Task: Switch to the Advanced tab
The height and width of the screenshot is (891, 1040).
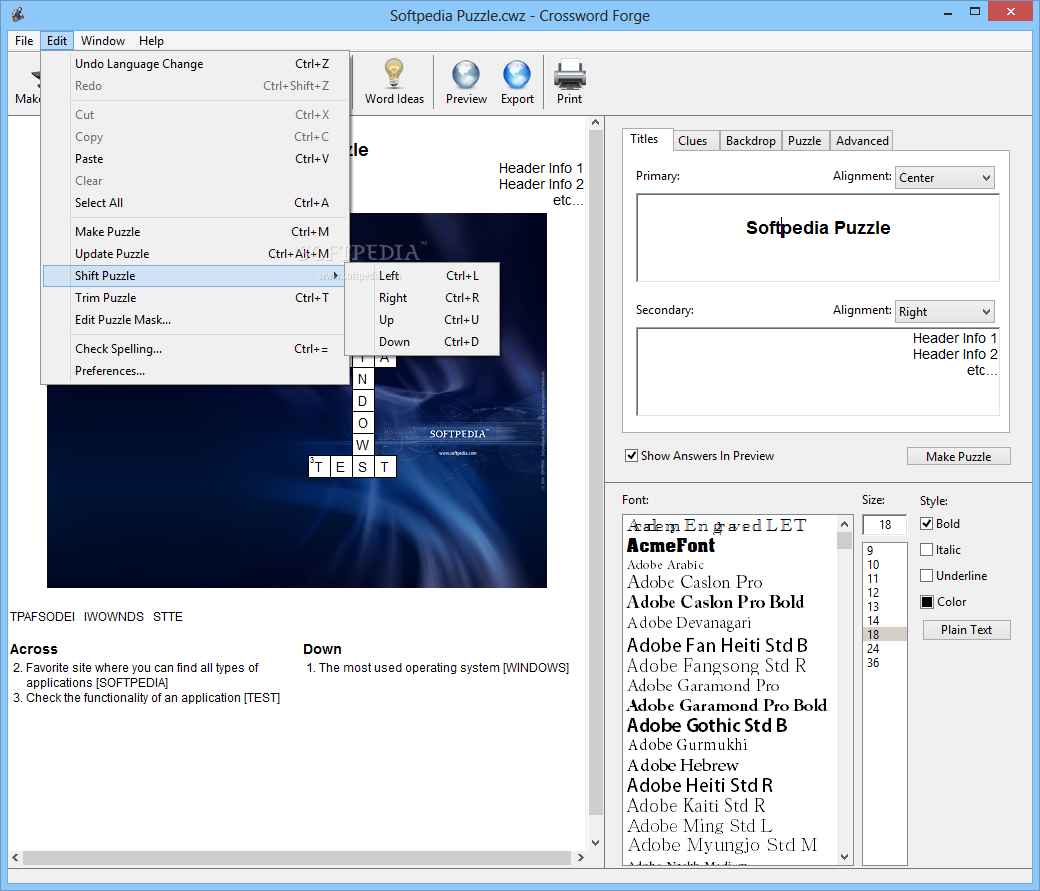Action: [x=862, y=141]
